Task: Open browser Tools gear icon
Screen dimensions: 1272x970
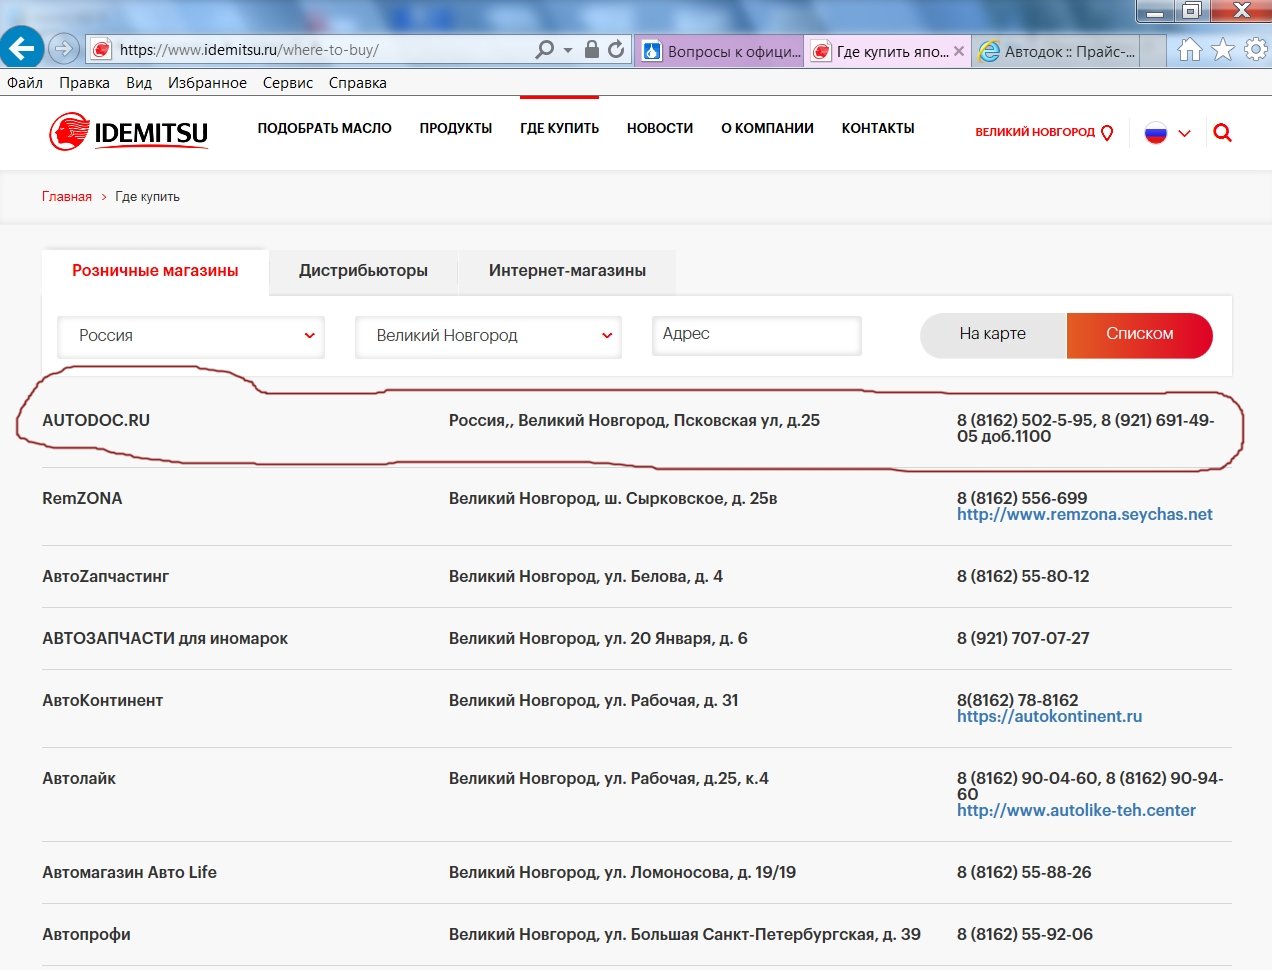Action: point(1255,49)
